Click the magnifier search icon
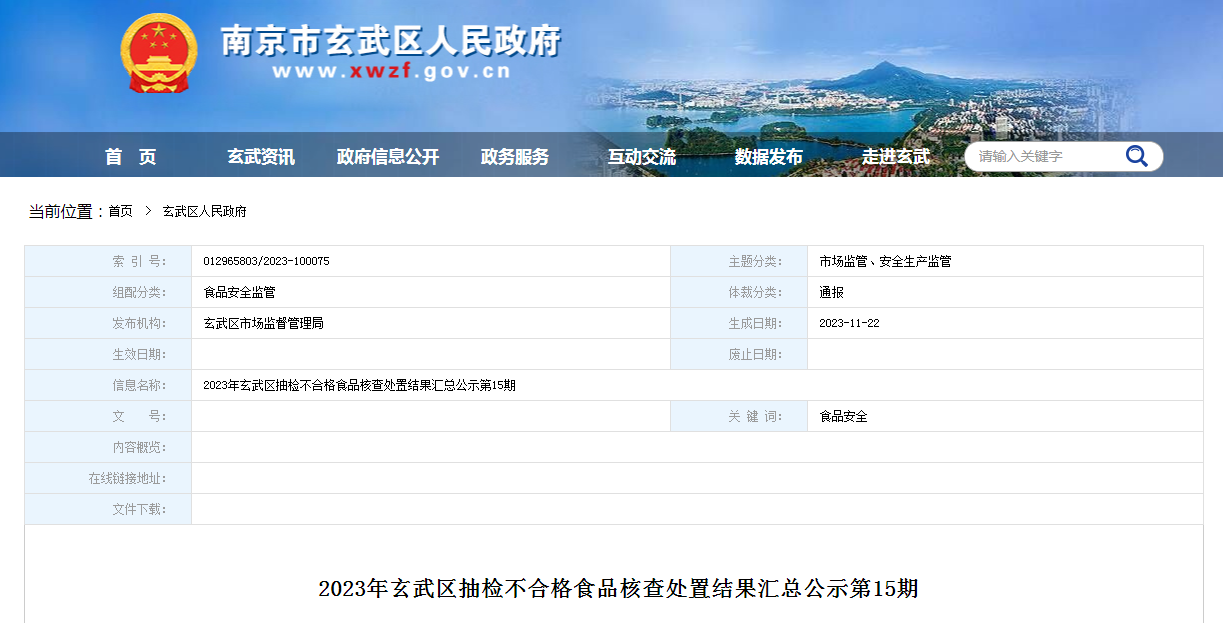This screenshot has height=623, width=1223. pyautogui.click(x=1136, y=156)
